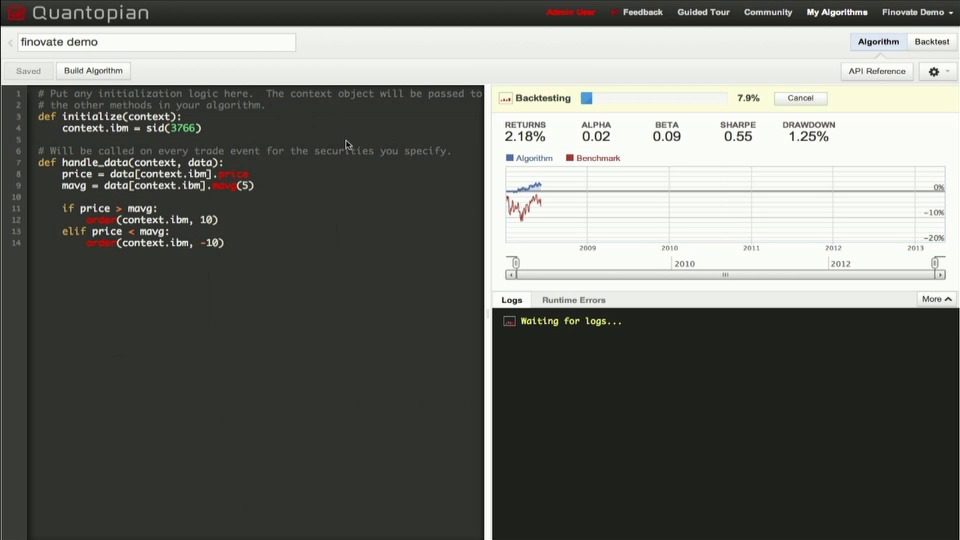Click the backtesting progress bar

pyautogui.click(x=653, y=98)
